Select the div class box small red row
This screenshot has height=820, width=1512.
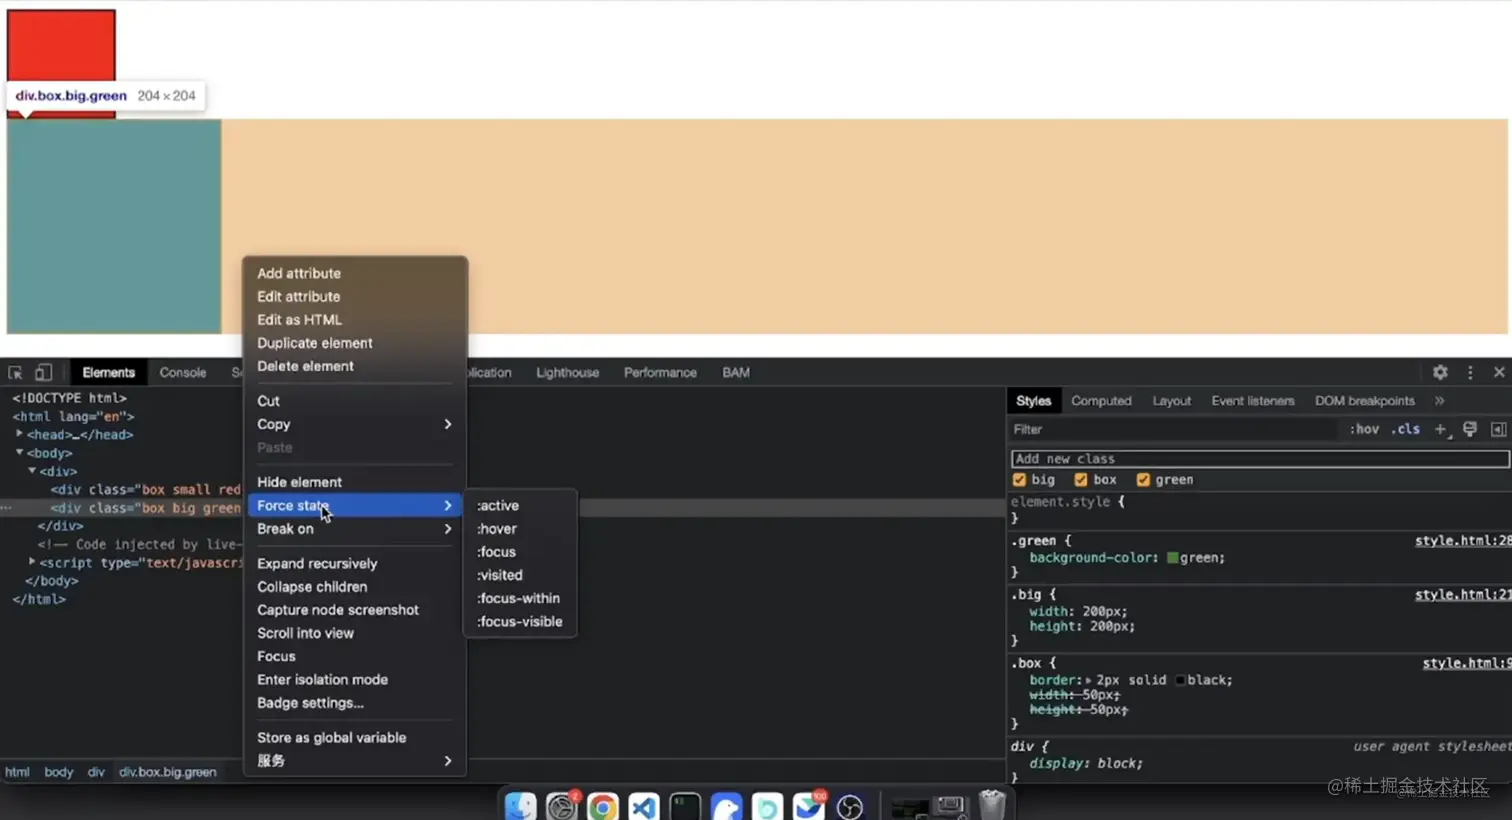(145, 489)
